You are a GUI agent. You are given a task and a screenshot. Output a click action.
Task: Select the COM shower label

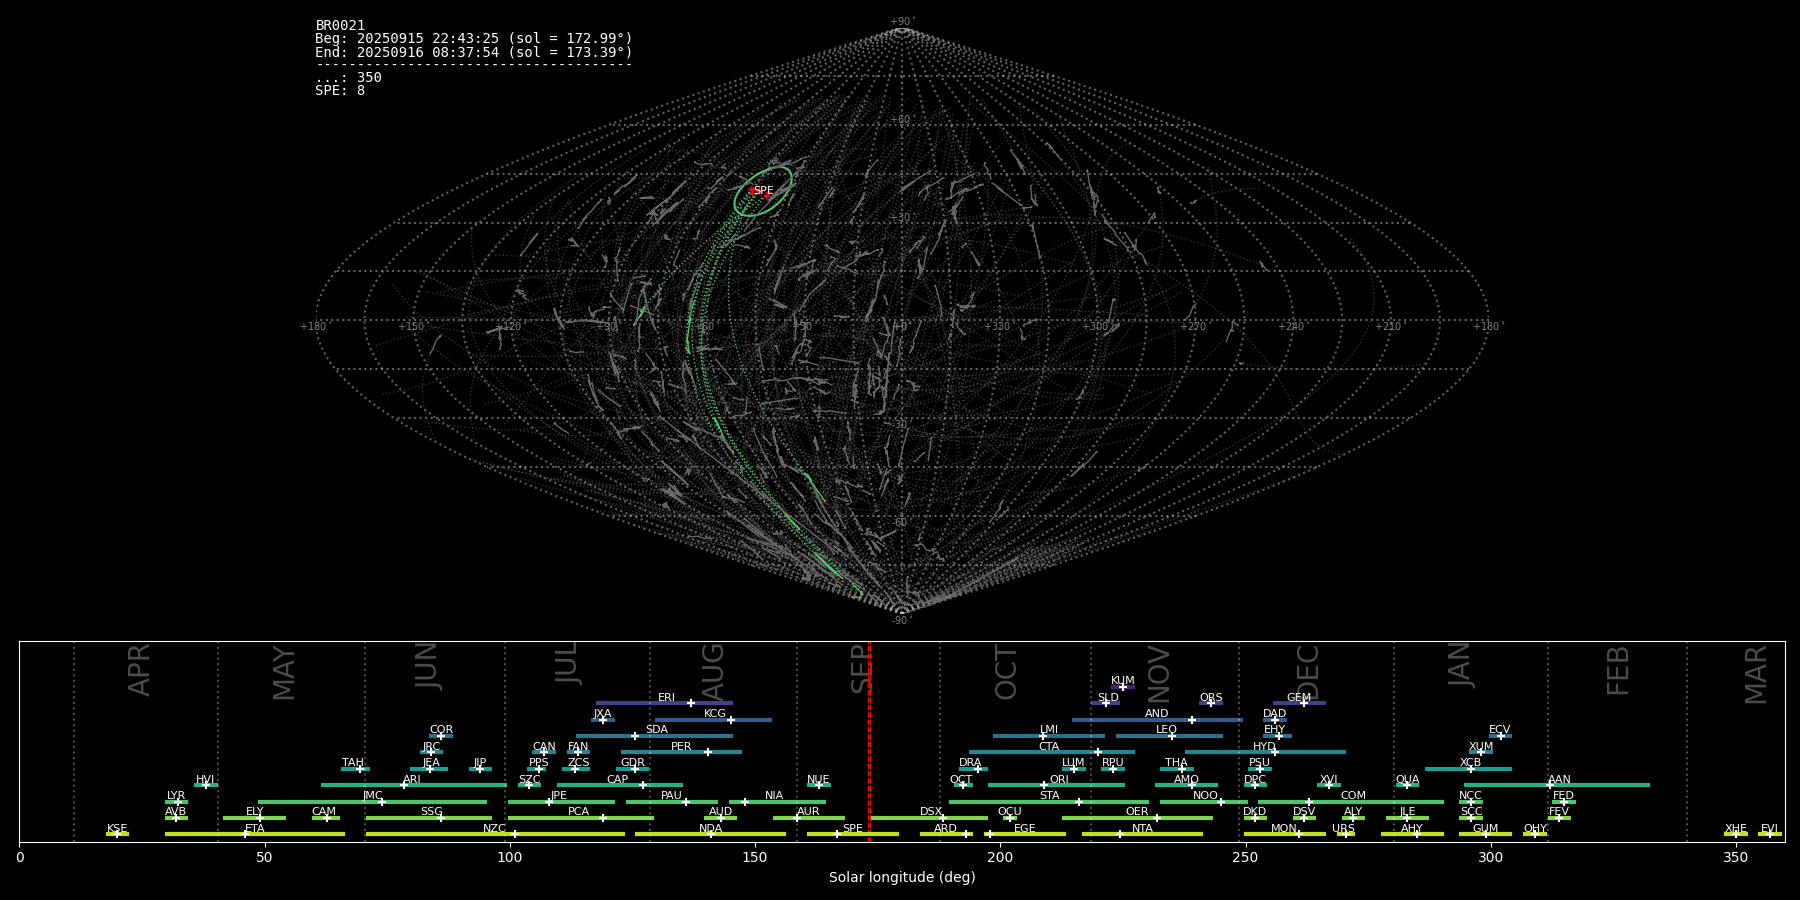click(1353, 795)
